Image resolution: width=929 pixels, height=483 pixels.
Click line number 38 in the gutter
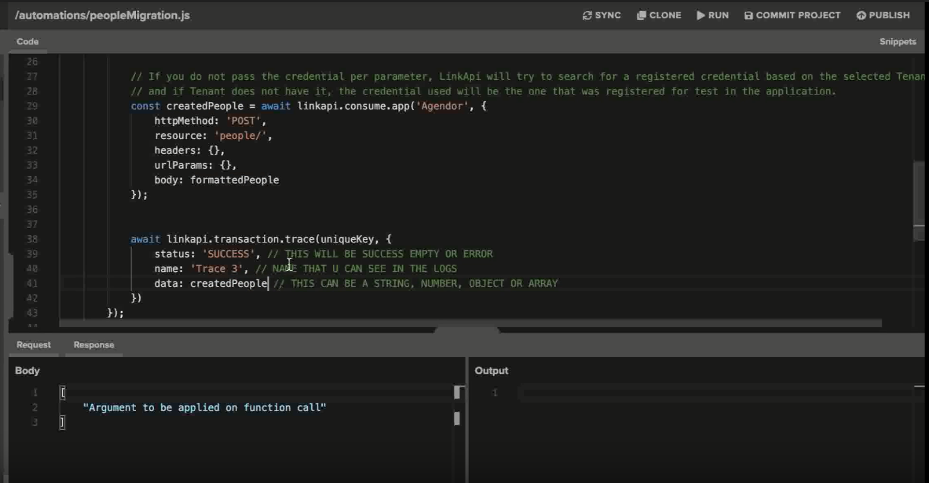31,239
